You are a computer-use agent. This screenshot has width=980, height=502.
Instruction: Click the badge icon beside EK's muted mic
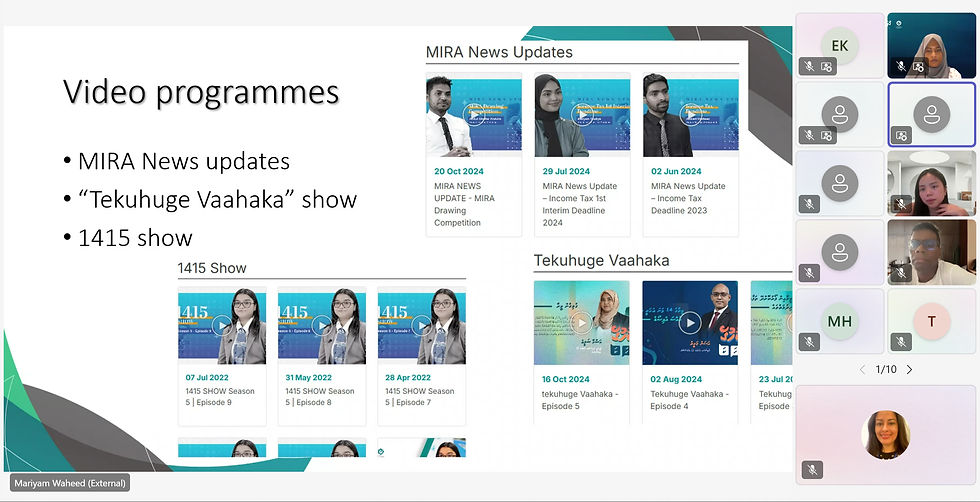point(826,66)
